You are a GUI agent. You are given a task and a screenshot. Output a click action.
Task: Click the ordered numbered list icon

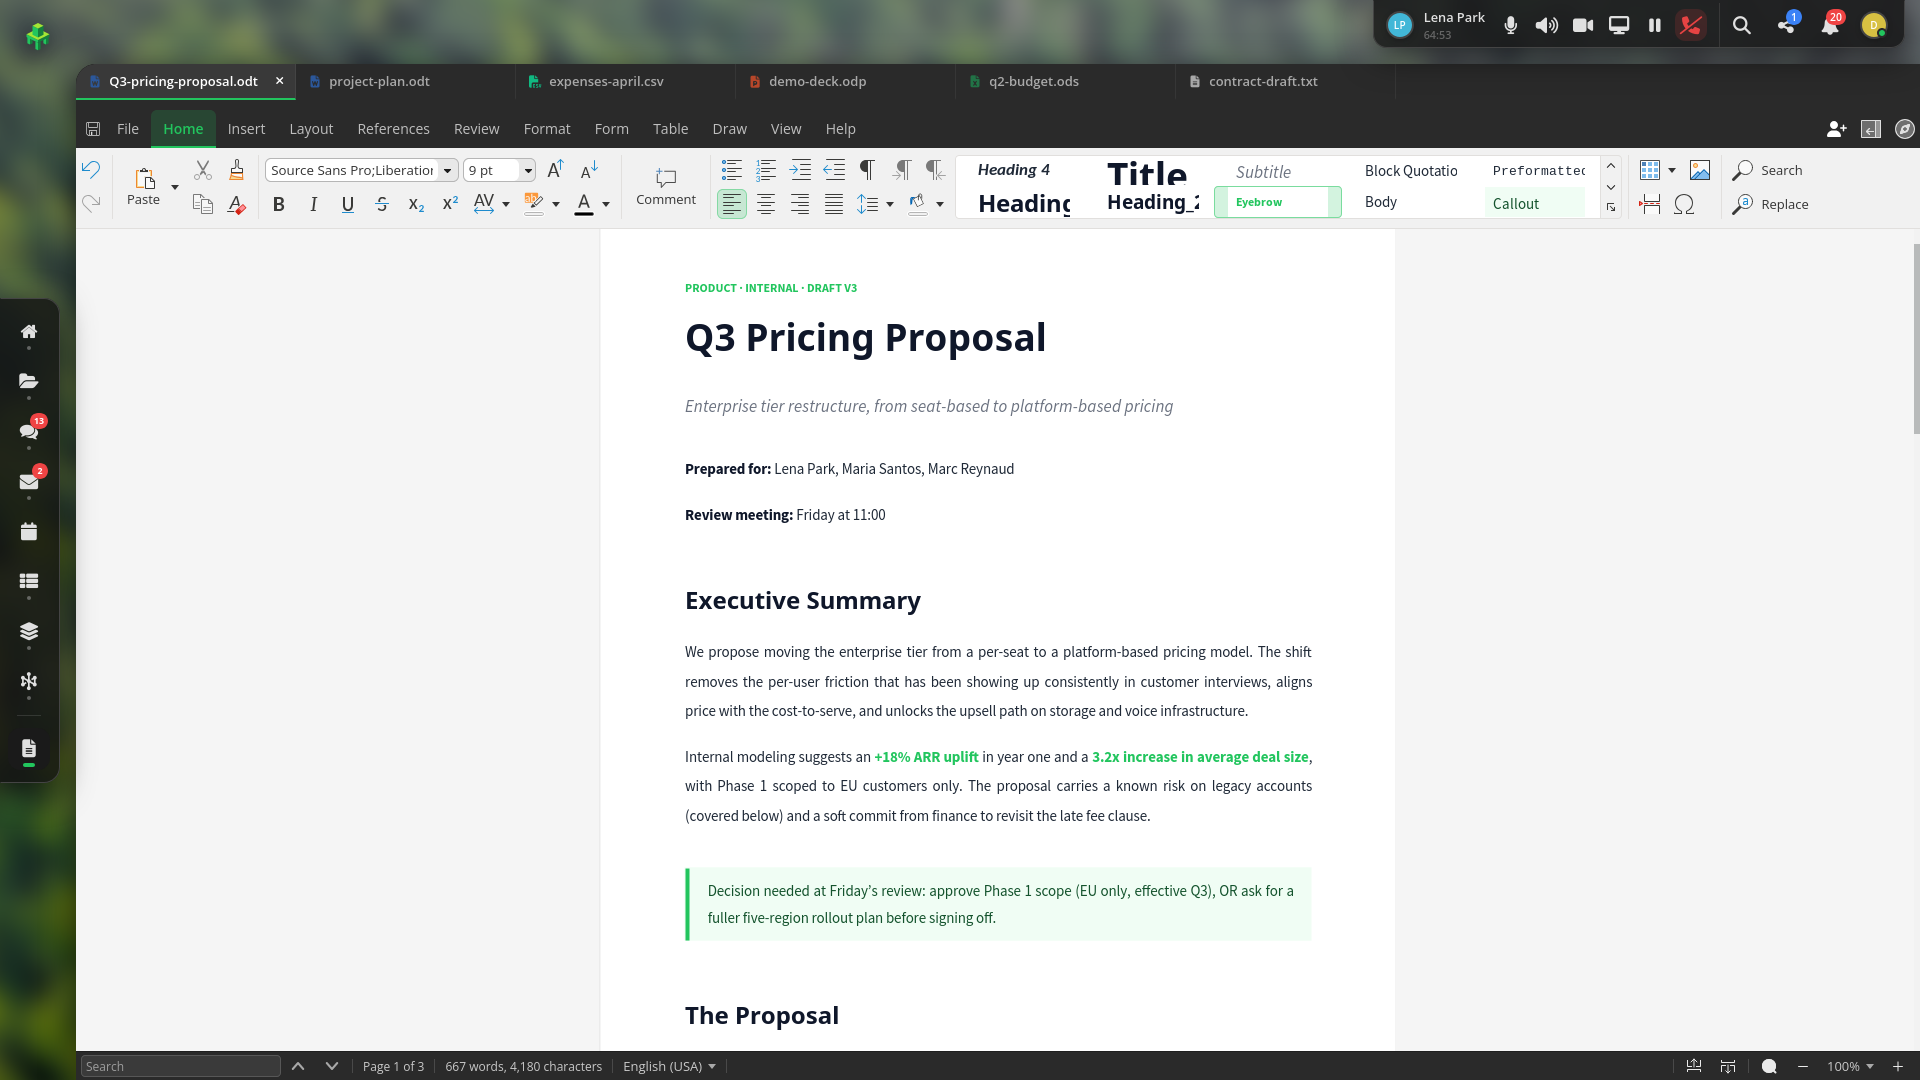(766, 170)
